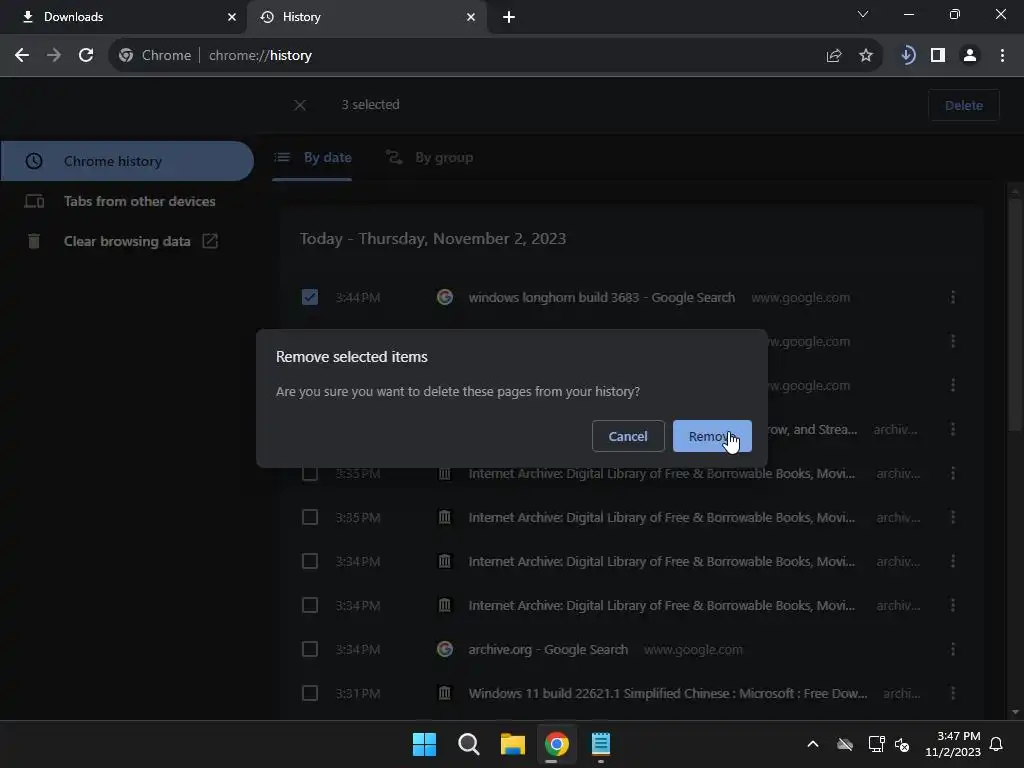
Task: Open more actions for the 3:35 PM Internet Archive entry above the second
Action: click(953, 473)
